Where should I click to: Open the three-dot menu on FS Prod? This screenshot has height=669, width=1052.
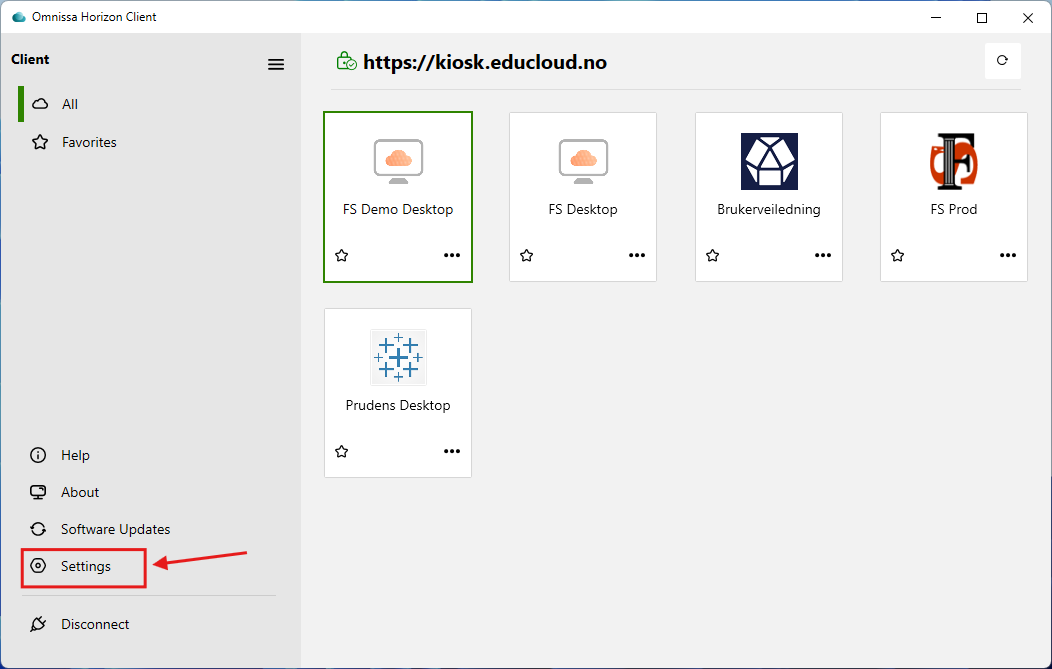click(1008, 255)
